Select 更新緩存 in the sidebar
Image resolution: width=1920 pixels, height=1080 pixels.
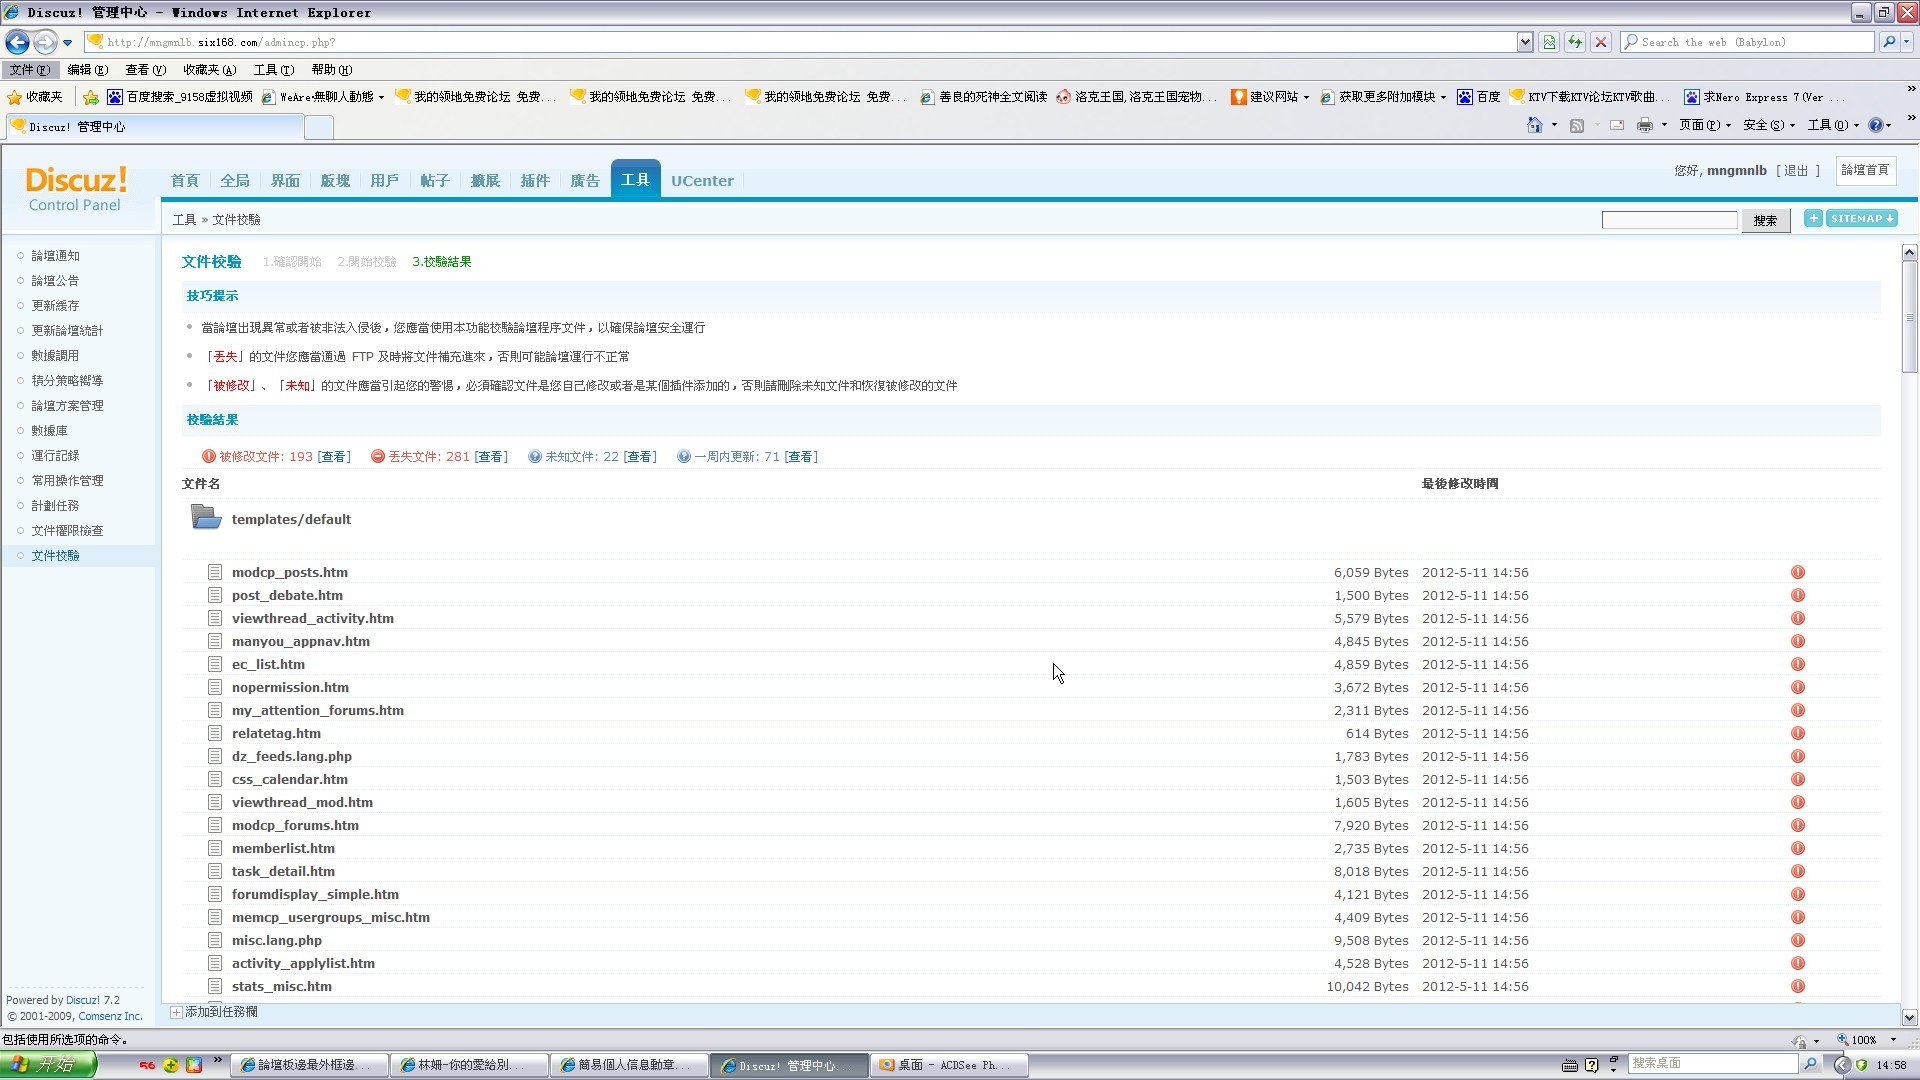tap(55, 305)
